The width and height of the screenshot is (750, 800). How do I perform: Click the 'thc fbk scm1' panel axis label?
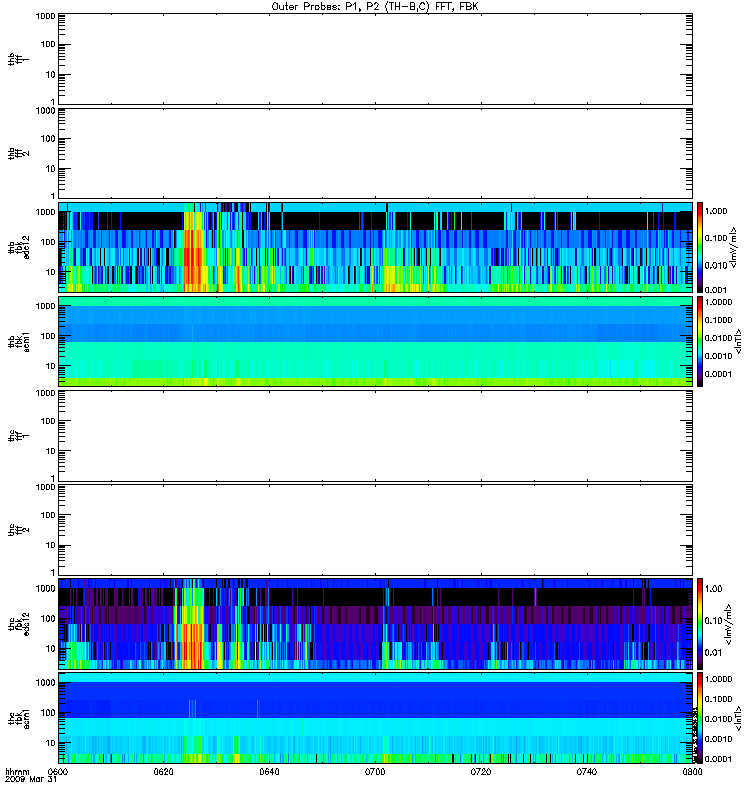pyautogui.click(x=19, y=718)
